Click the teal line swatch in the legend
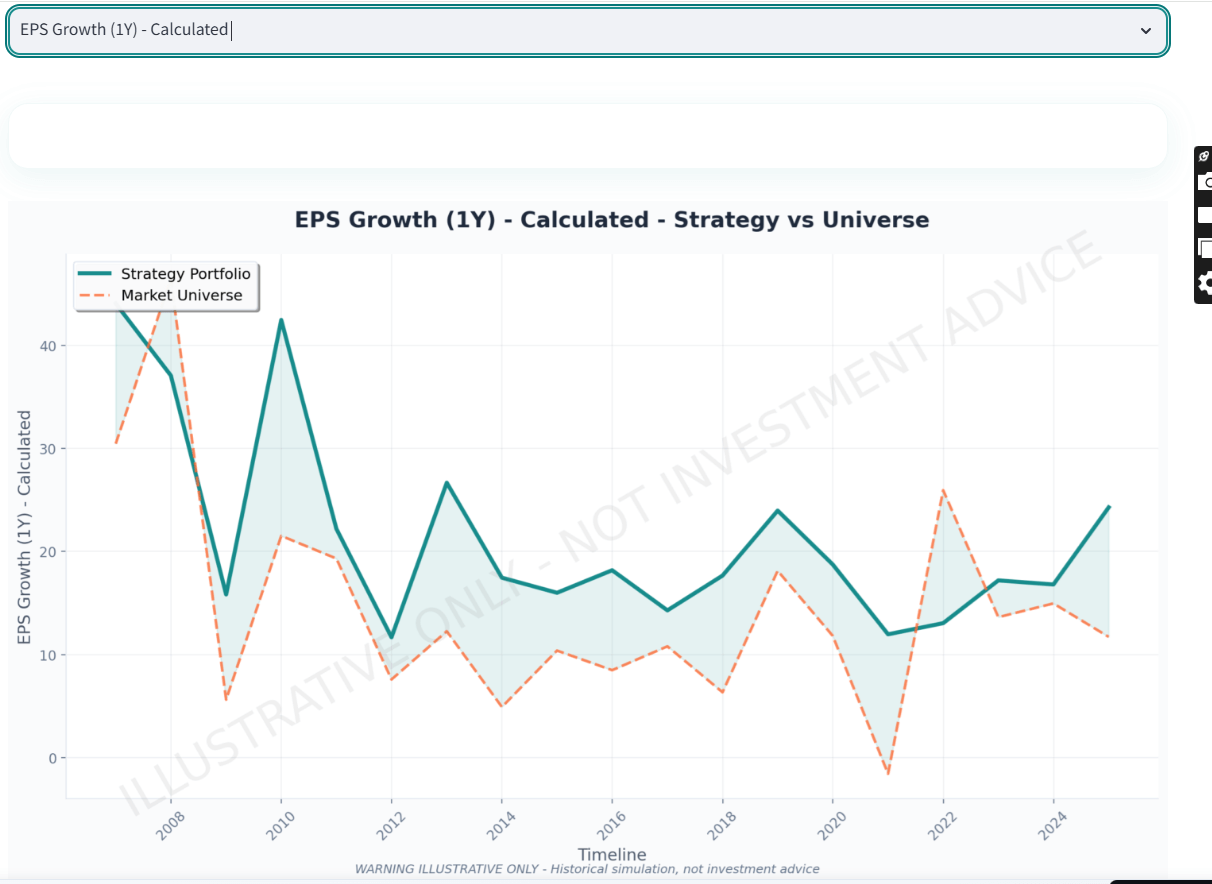This screenshot has height=884, width=1212. 97,274
